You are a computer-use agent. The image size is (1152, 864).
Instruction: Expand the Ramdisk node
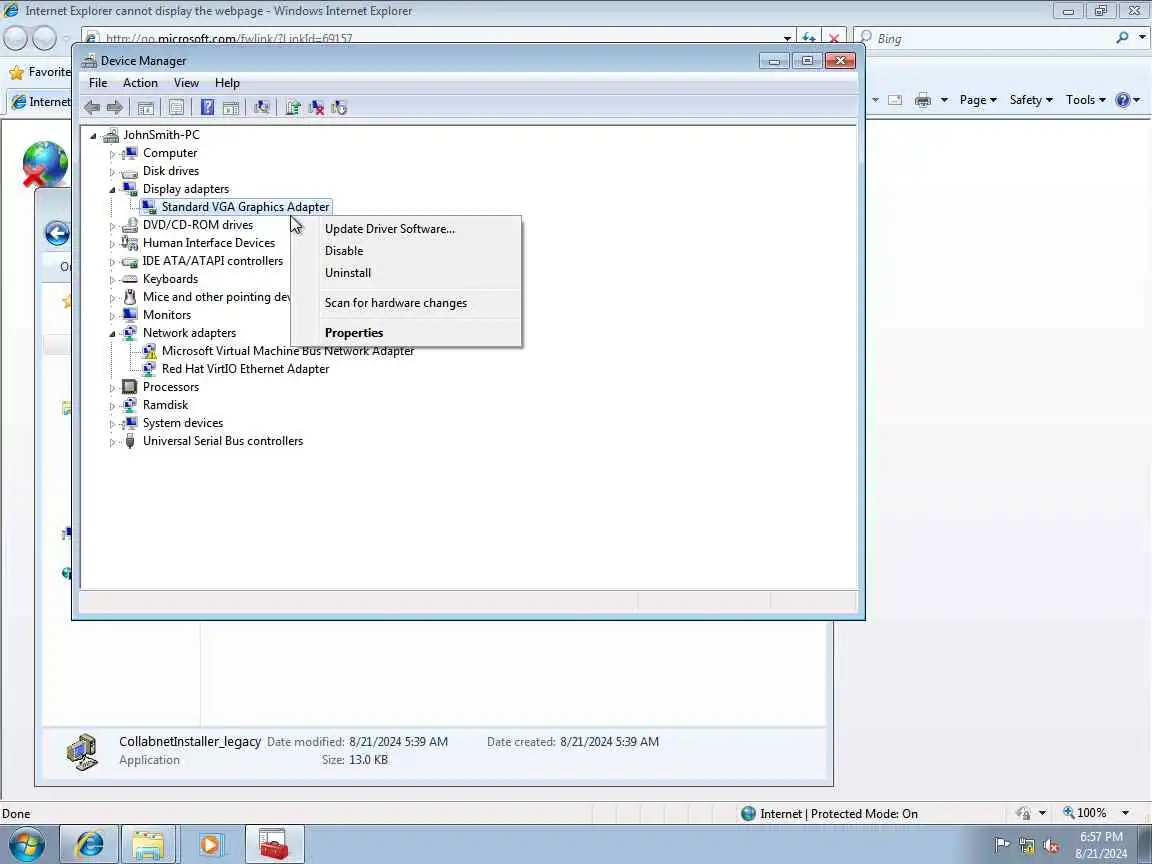pos(112,406)
